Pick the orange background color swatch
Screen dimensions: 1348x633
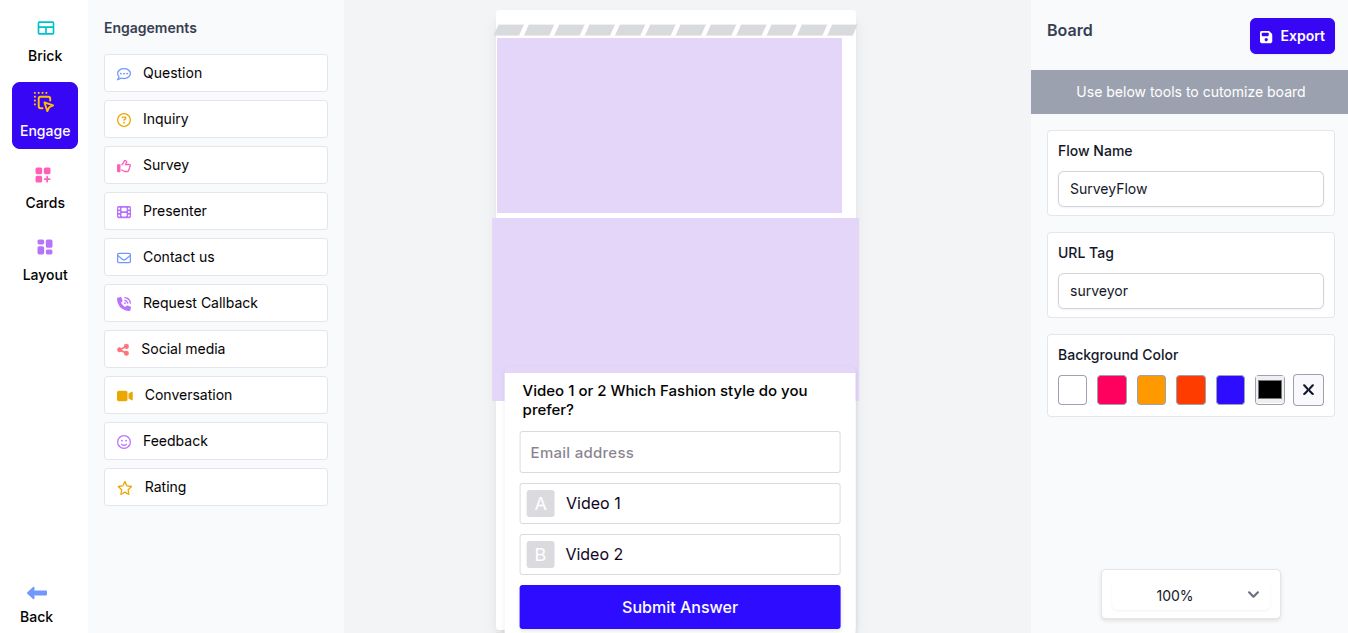coord(1151,390)
